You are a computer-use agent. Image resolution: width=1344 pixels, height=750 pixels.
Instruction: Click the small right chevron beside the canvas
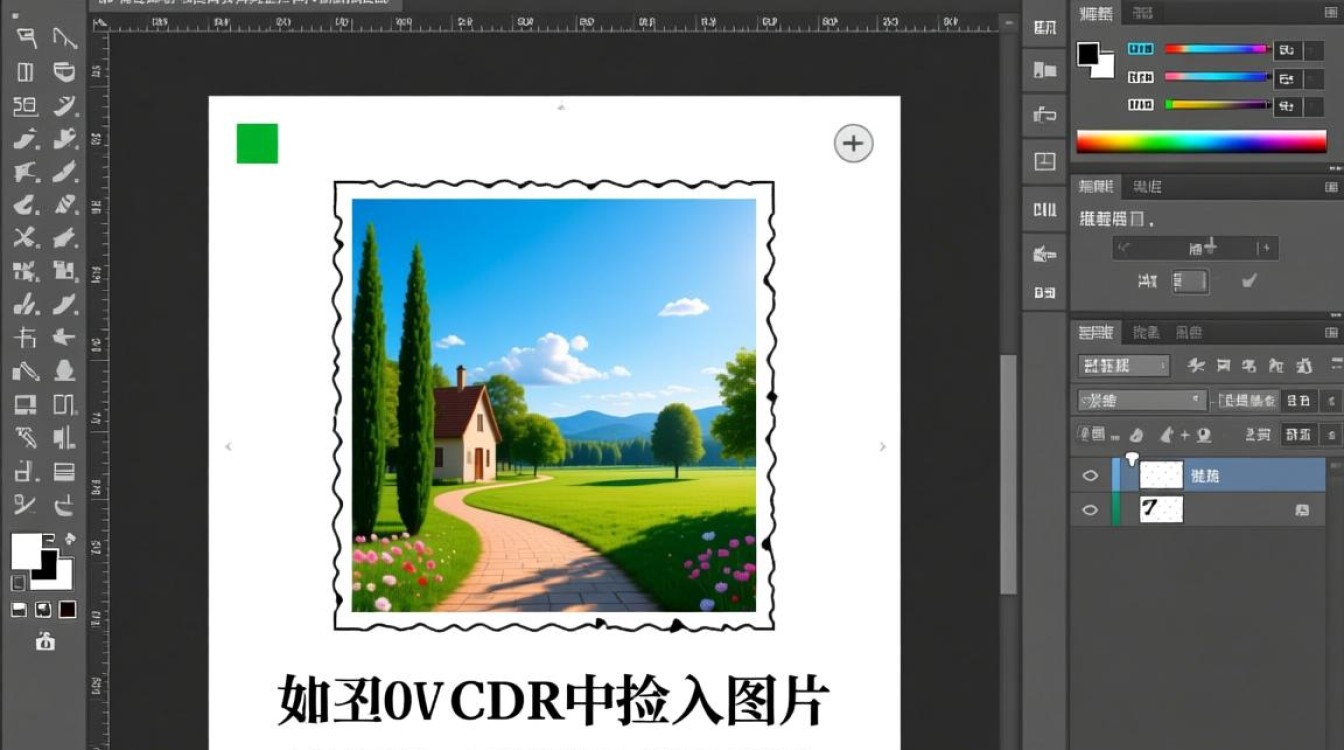pos(882,447)
